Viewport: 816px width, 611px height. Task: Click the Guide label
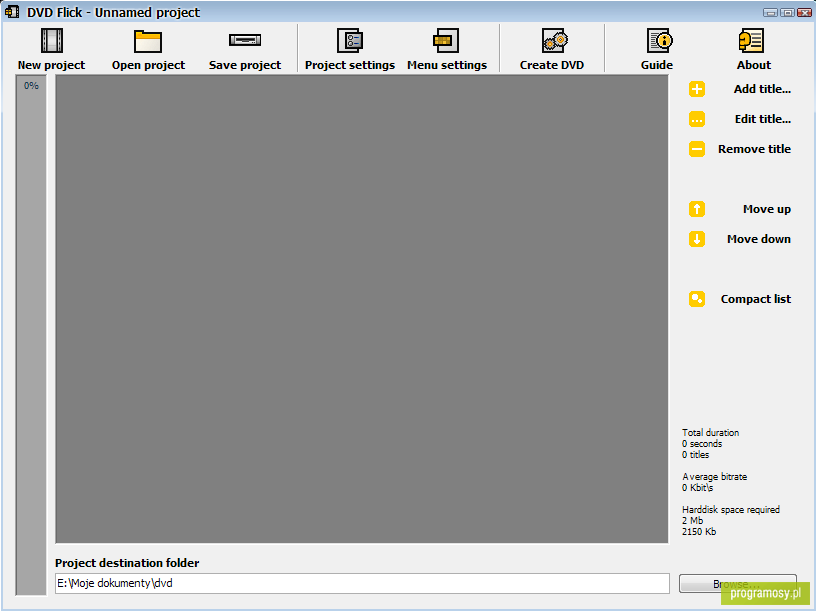coord(657,65)
